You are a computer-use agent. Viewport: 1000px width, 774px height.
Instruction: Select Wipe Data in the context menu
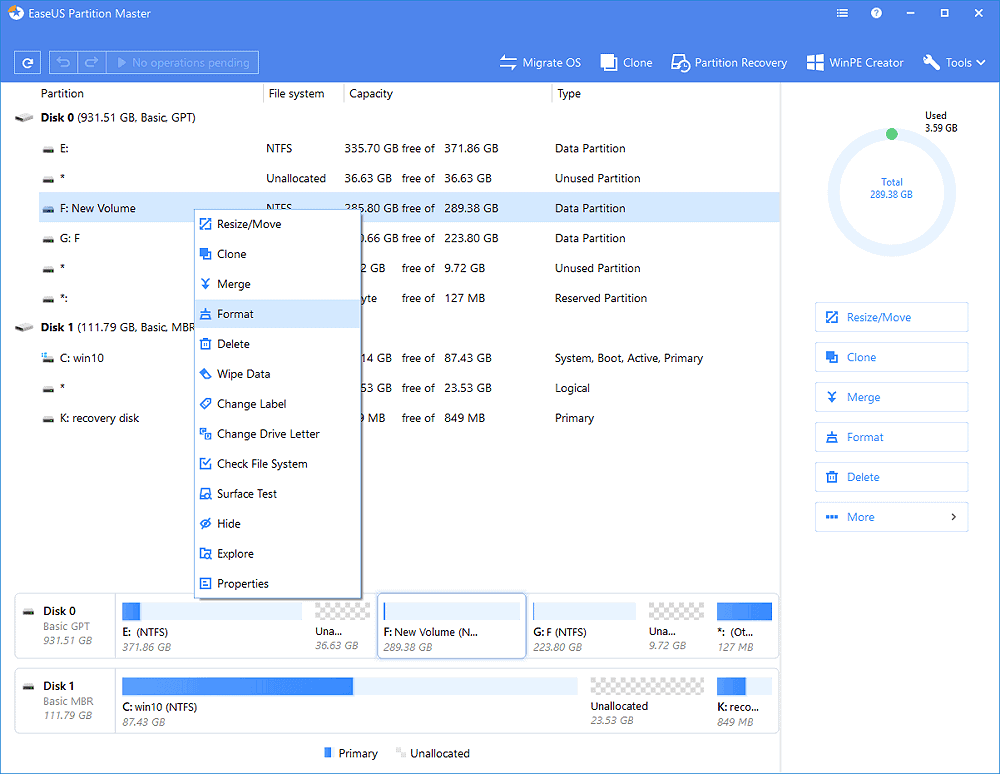243,374
